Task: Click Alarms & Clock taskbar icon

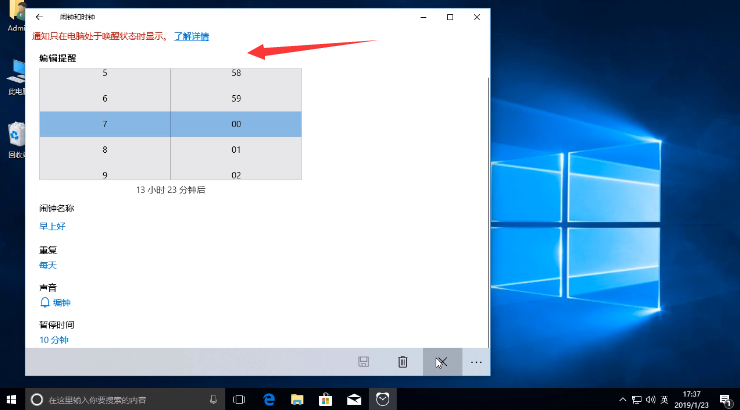Action: click(x=382, y=400)
